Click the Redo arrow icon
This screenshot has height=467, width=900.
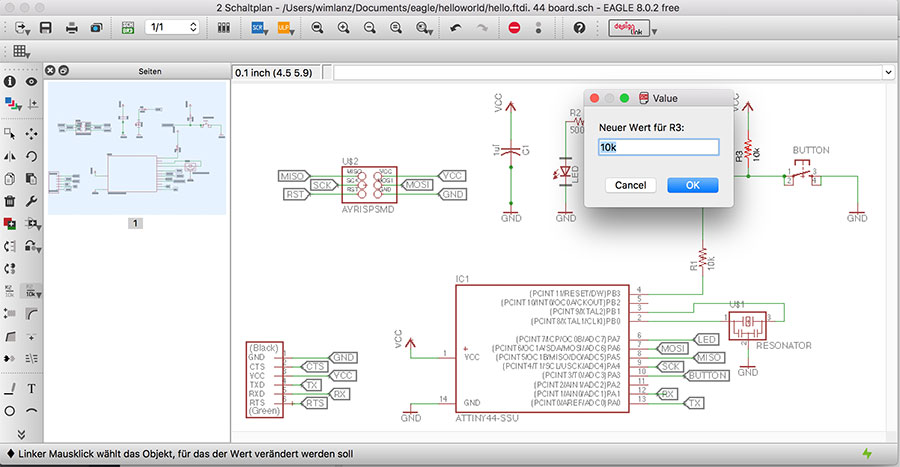click(x=482, y=28)
